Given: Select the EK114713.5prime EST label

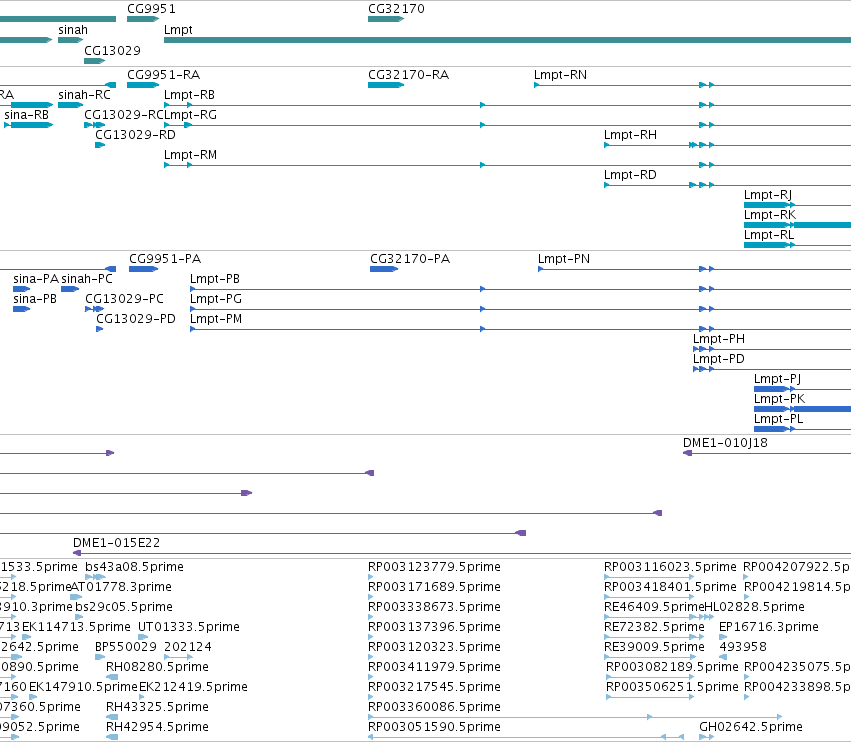Looking at the screenshot, I should (77, 627).
